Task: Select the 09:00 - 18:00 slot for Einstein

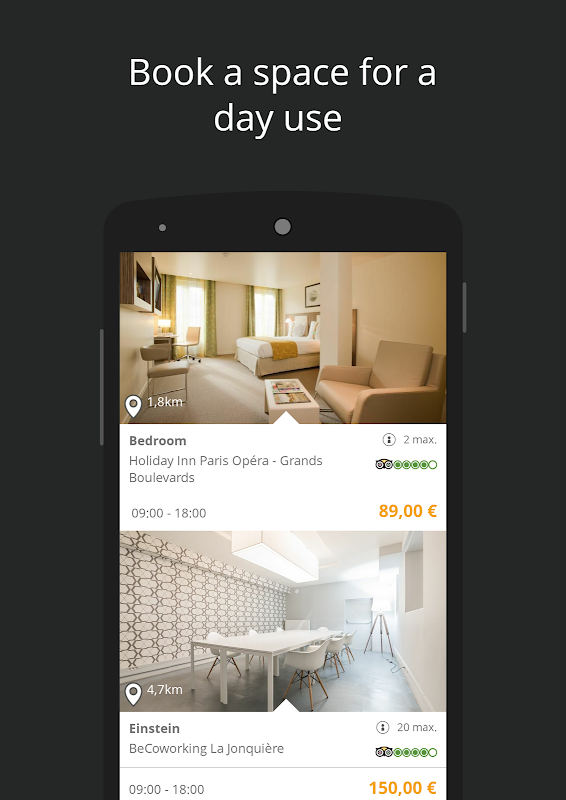Action: [166, 789]
